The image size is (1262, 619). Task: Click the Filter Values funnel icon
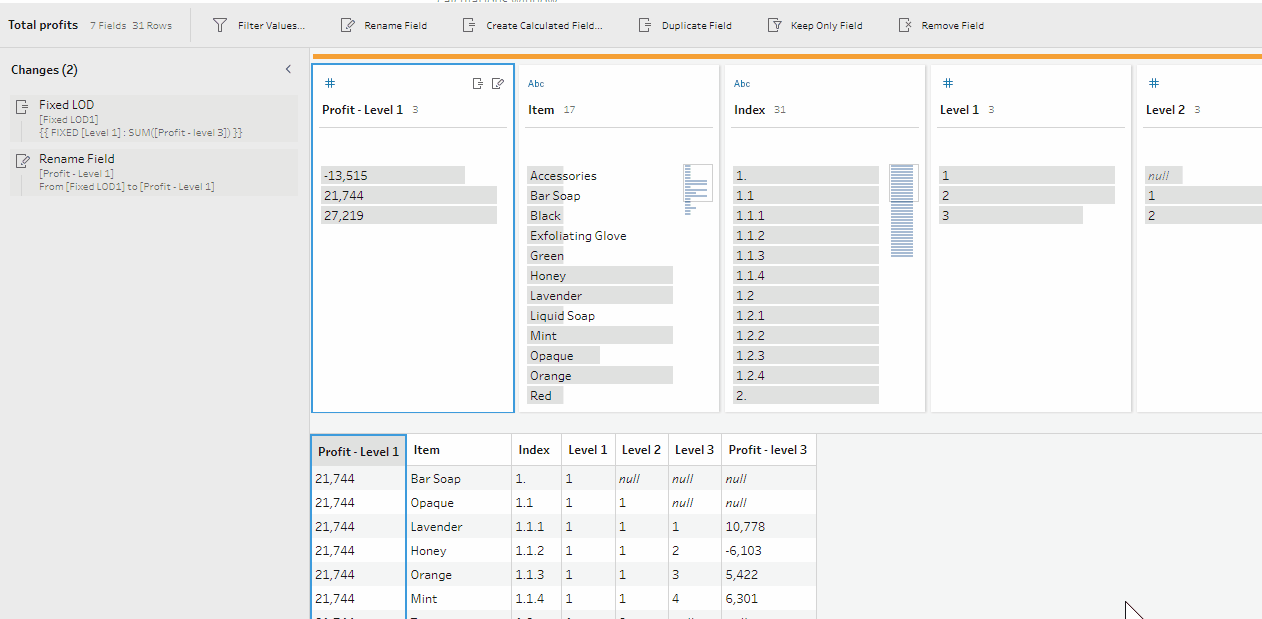tap(220, 25)
